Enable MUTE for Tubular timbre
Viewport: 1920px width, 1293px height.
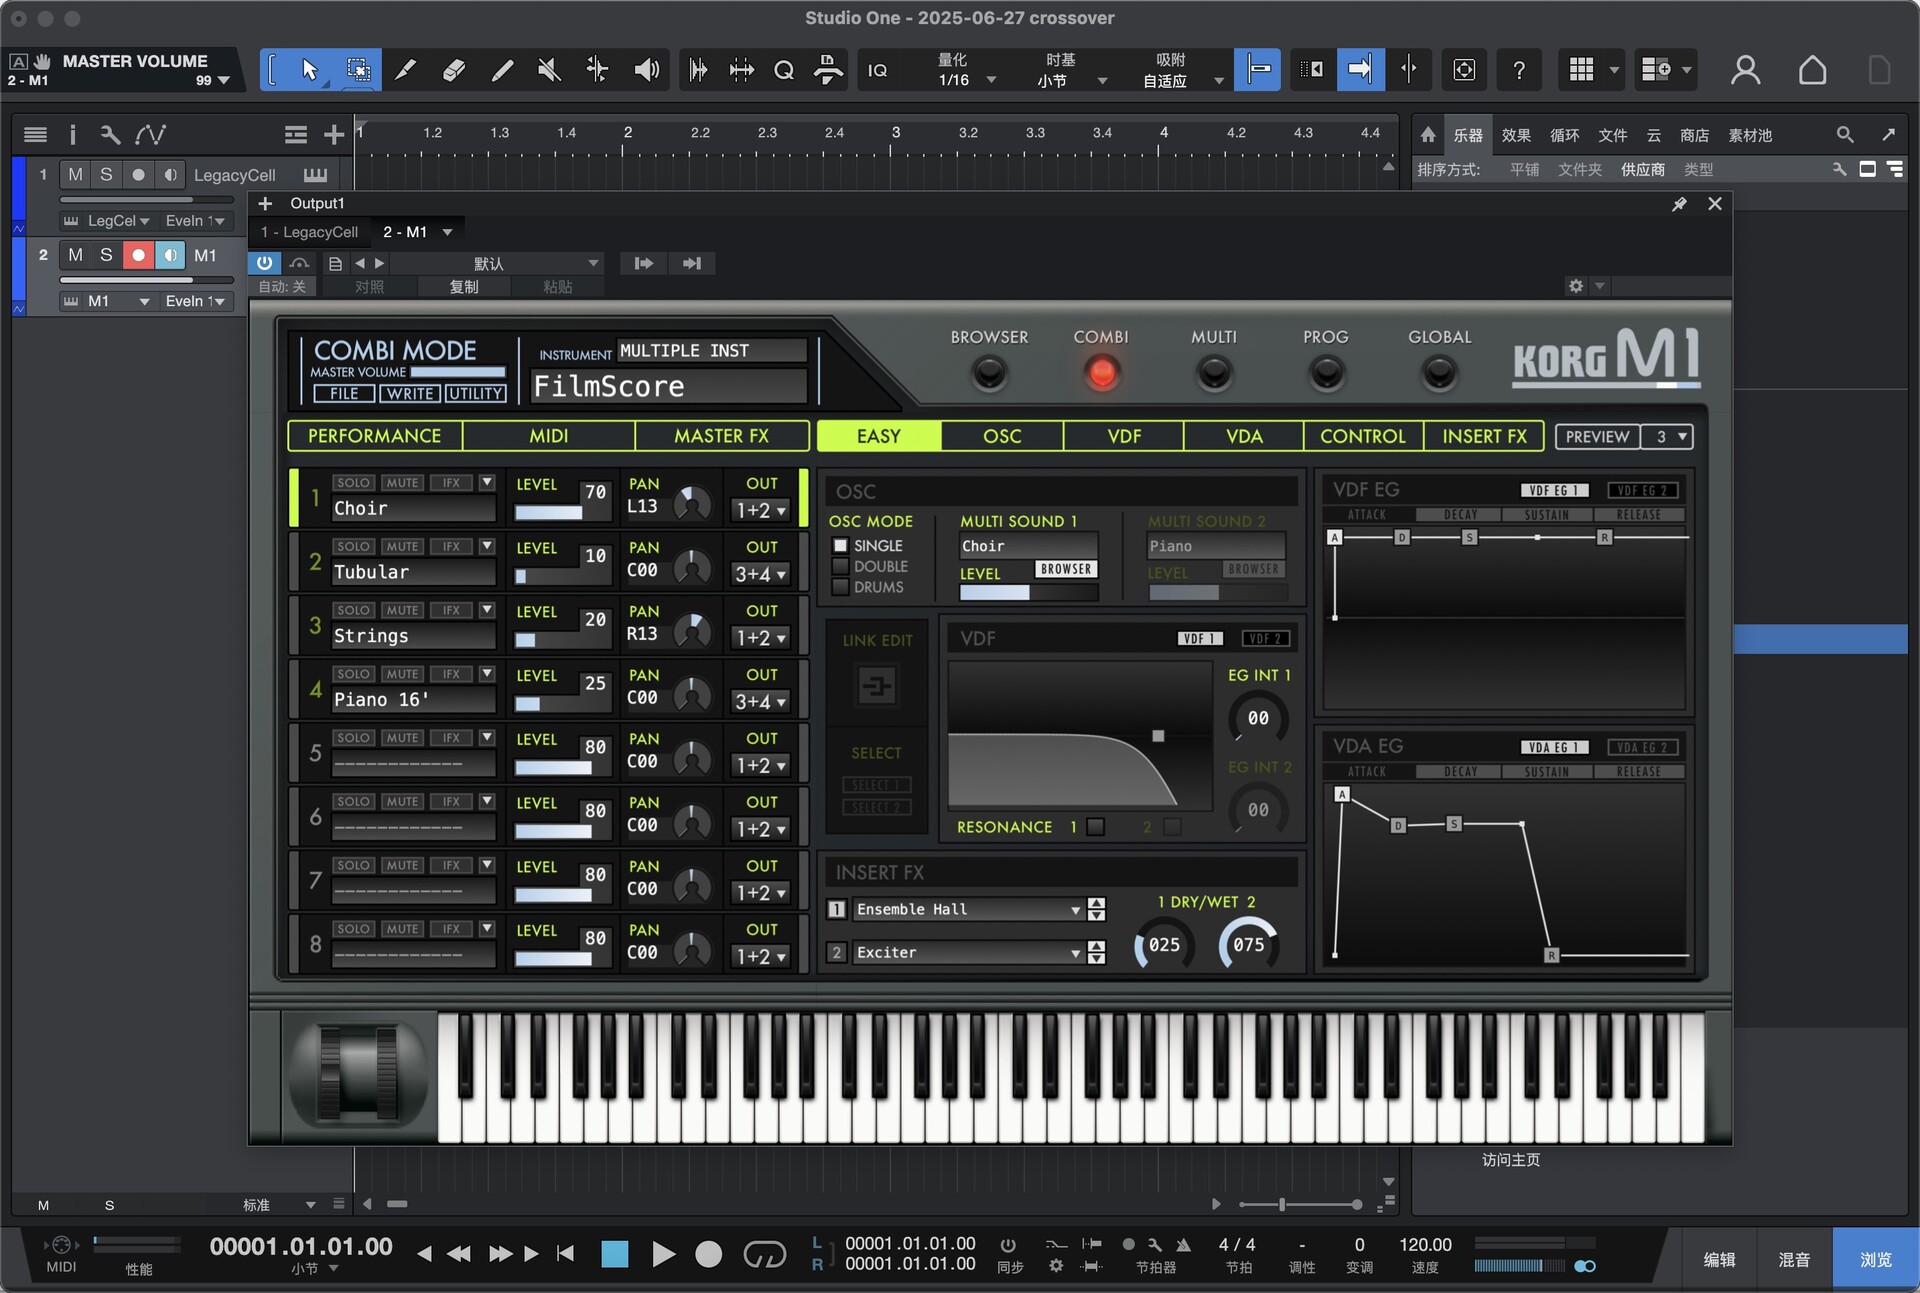[x=402, y=547]
